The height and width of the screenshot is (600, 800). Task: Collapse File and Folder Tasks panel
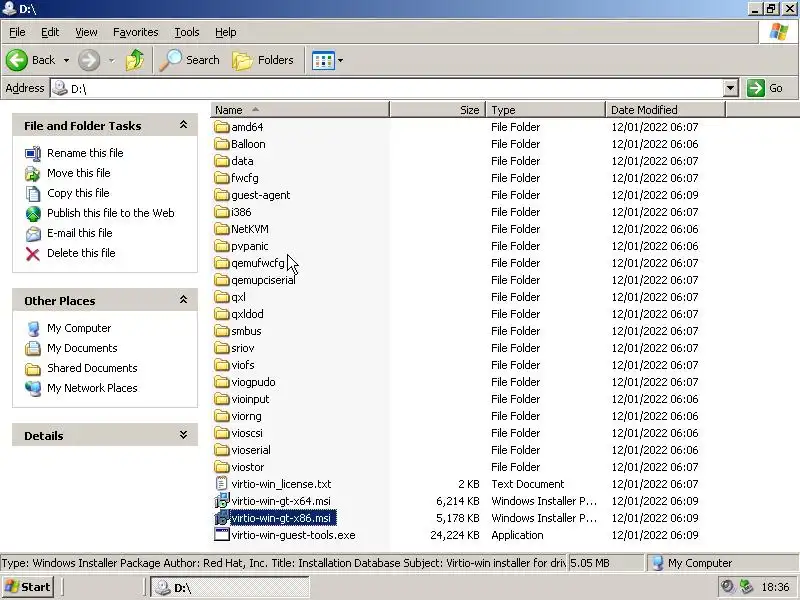point(183,125)
